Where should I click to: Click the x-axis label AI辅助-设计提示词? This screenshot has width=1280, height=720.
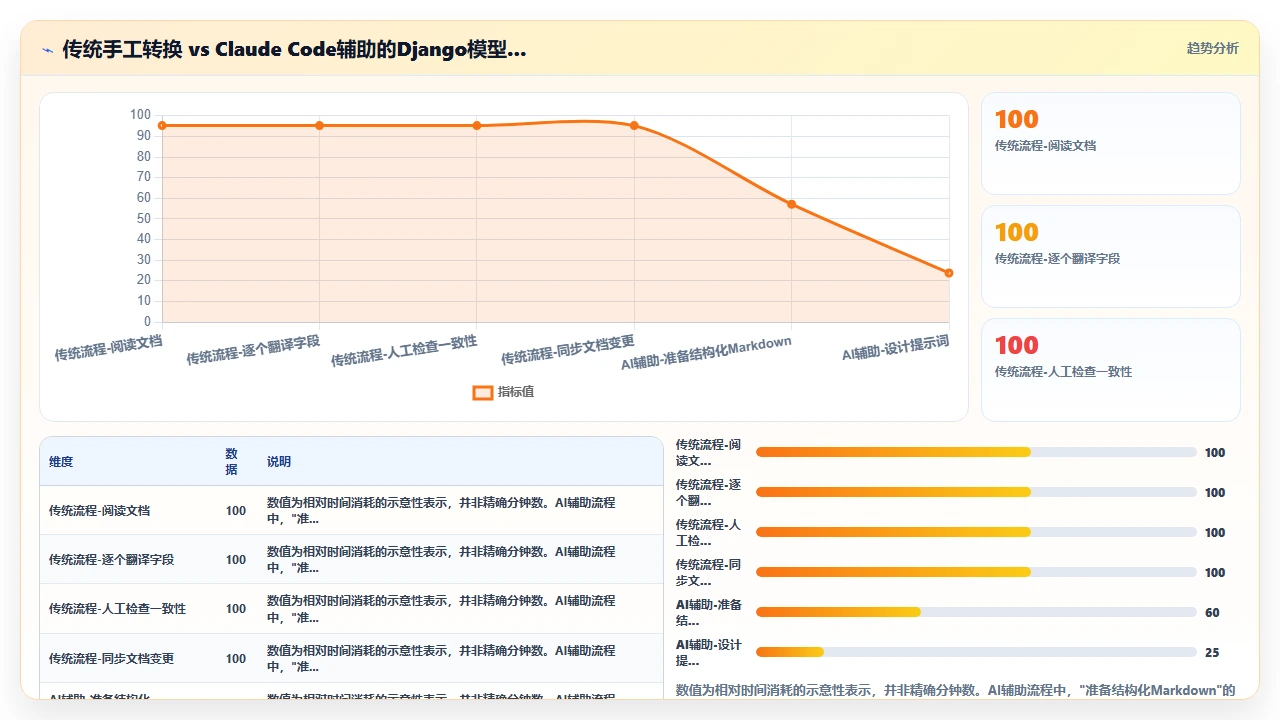coord(895,348)
